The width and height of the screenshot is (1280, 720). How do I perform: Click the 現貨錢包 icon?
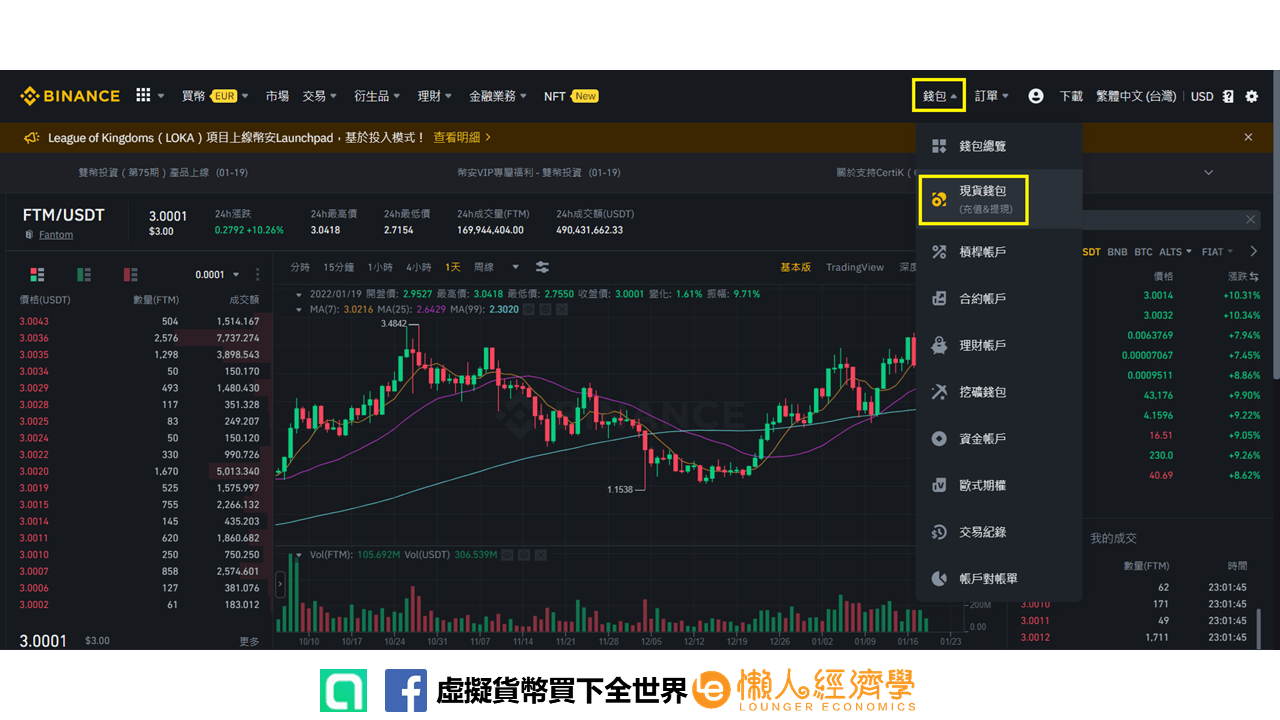point(939,199)
